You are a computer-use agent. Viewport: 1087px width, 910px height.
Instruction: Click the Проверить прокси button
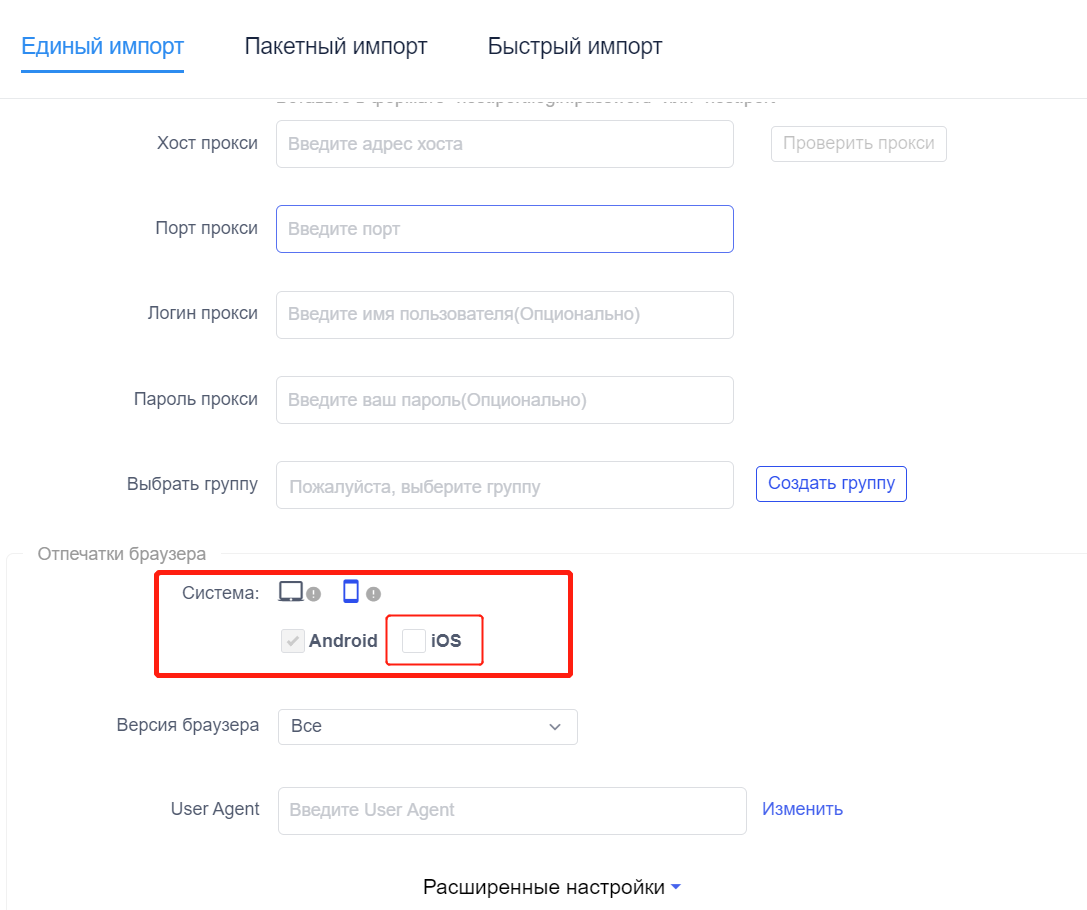pyautogui.click(x=858, y=144)
